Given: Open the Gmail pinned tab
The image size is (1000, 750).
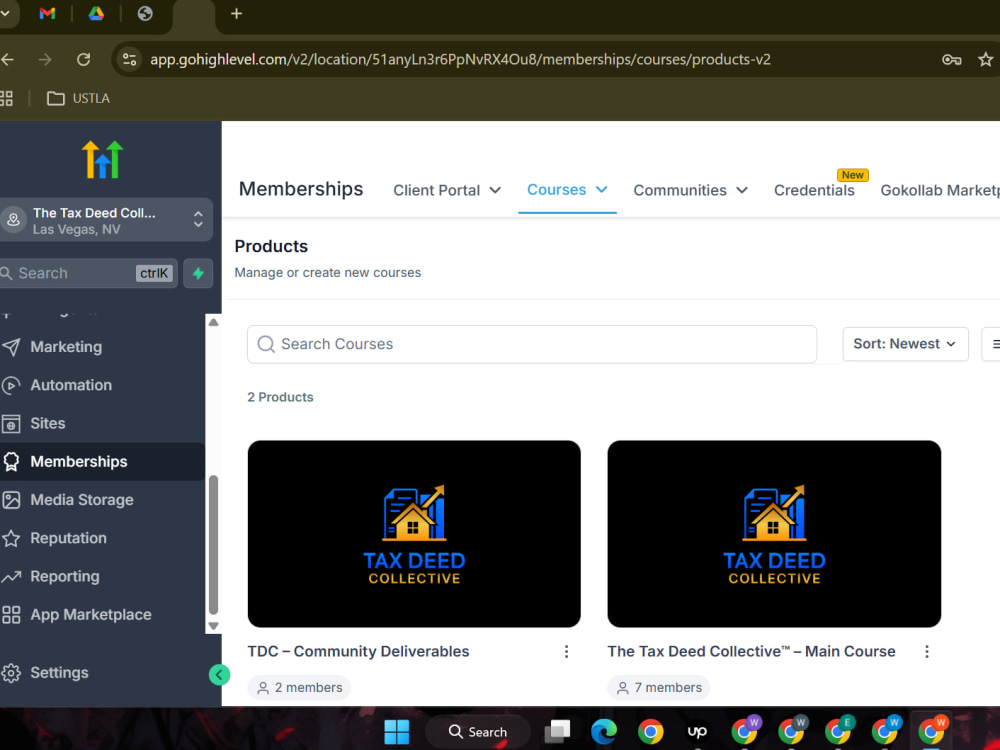Looking at the screenshot, I should [x=47, y=13].
